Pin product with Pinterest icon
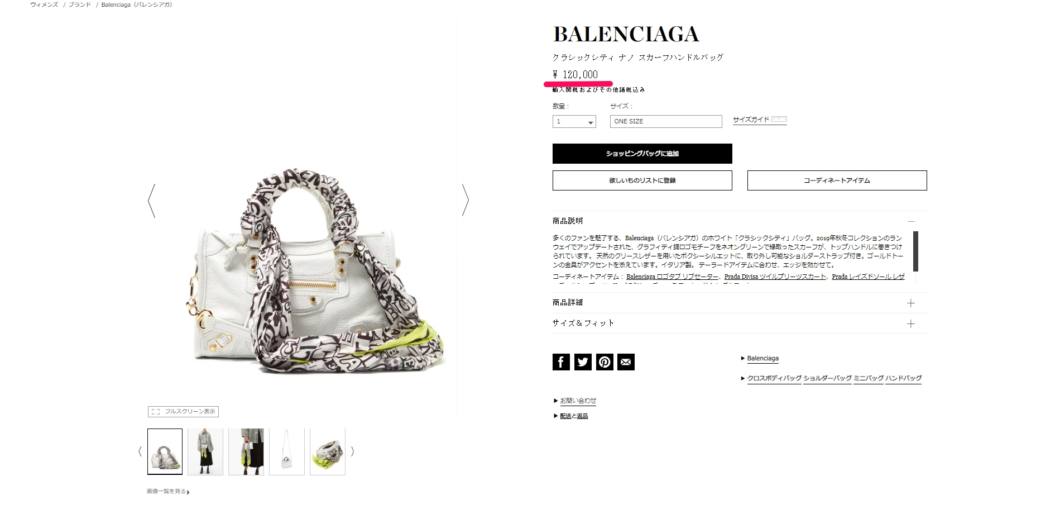 click(x=604, y=362)
